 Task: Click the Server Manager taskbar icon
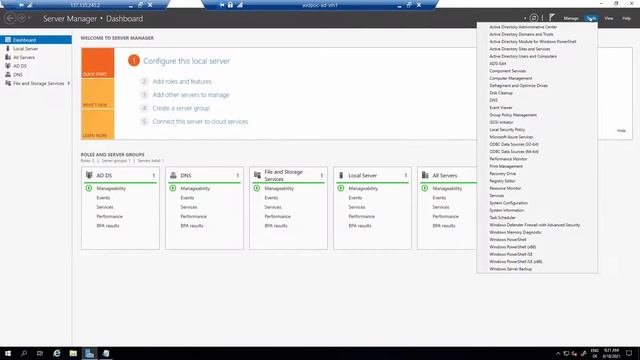89,353
